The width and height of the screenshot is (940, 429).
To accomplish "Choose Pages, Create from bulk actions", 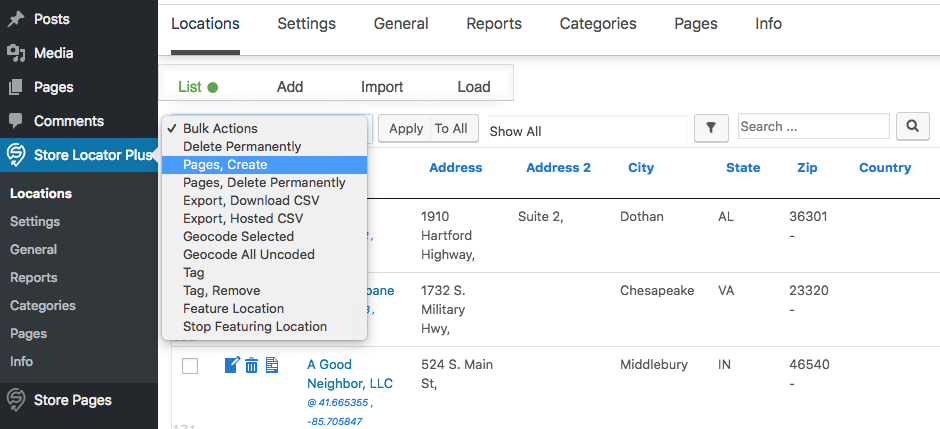I will tap(225, 165).
